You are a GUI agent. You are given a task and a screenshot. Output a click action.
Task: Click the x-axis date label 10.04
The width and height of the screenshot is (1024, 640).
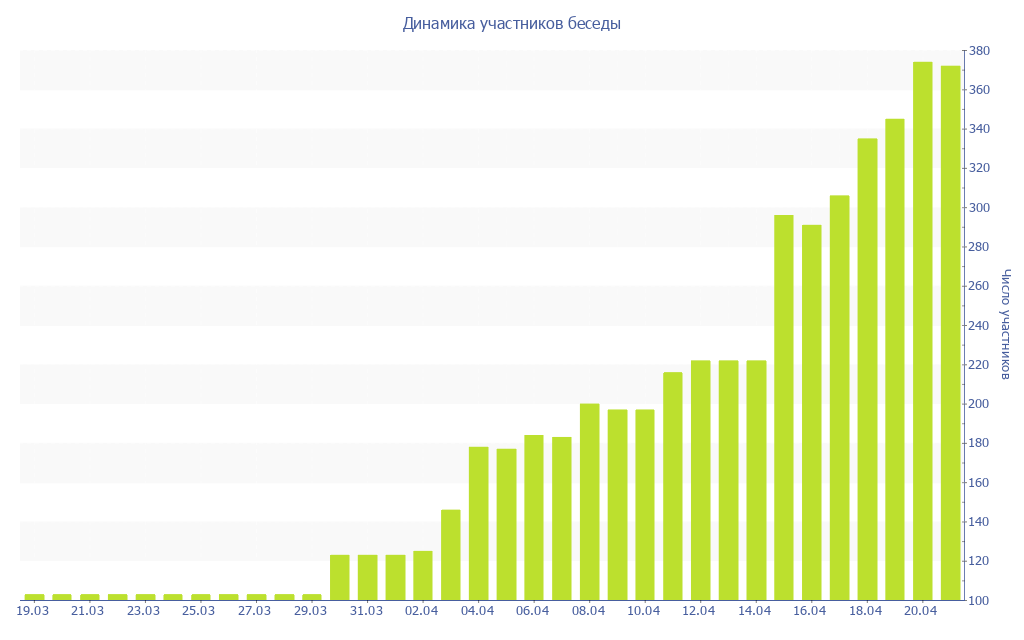(x=643, y=611)
